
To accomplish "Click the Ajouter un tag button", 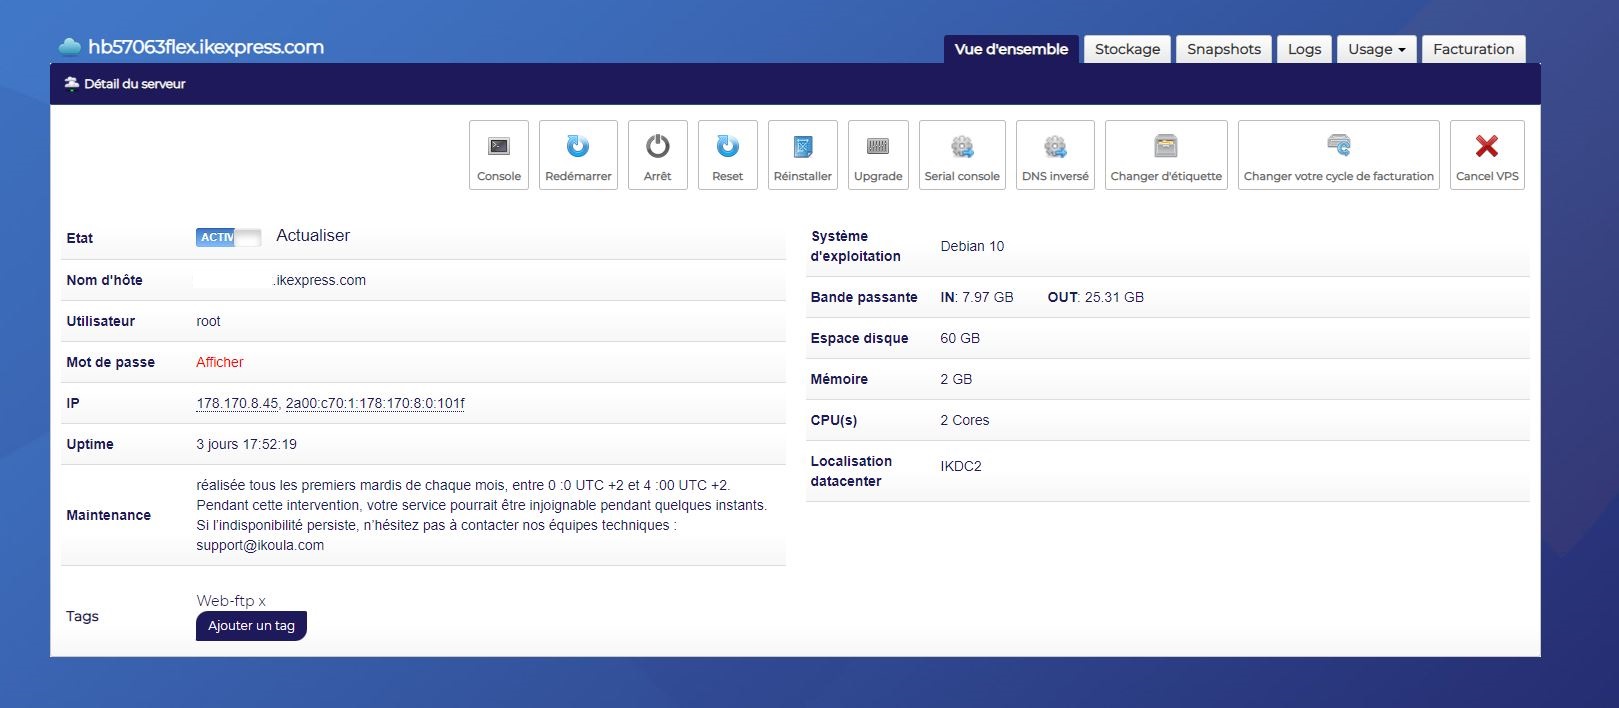I will pyautogui.click(x=251, y=626).
